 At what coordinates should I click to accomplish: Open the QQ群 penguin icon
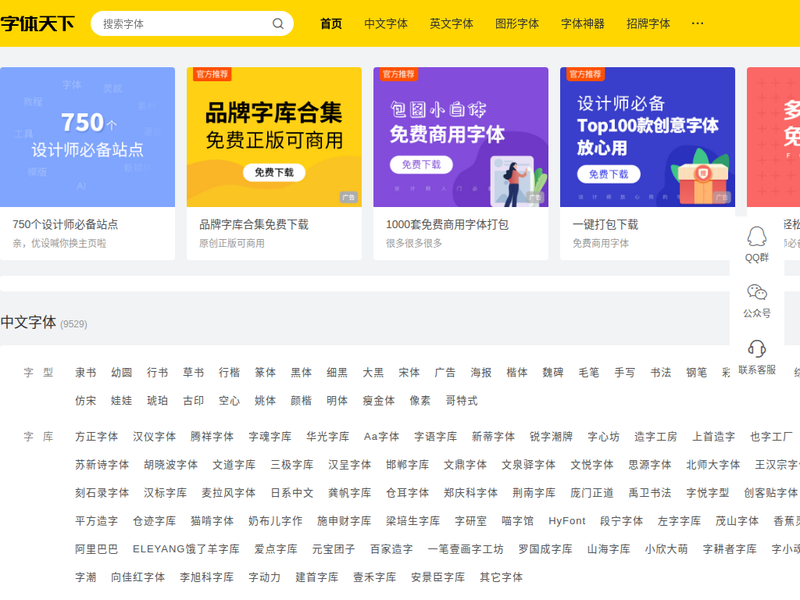click(x=757, y=237)
